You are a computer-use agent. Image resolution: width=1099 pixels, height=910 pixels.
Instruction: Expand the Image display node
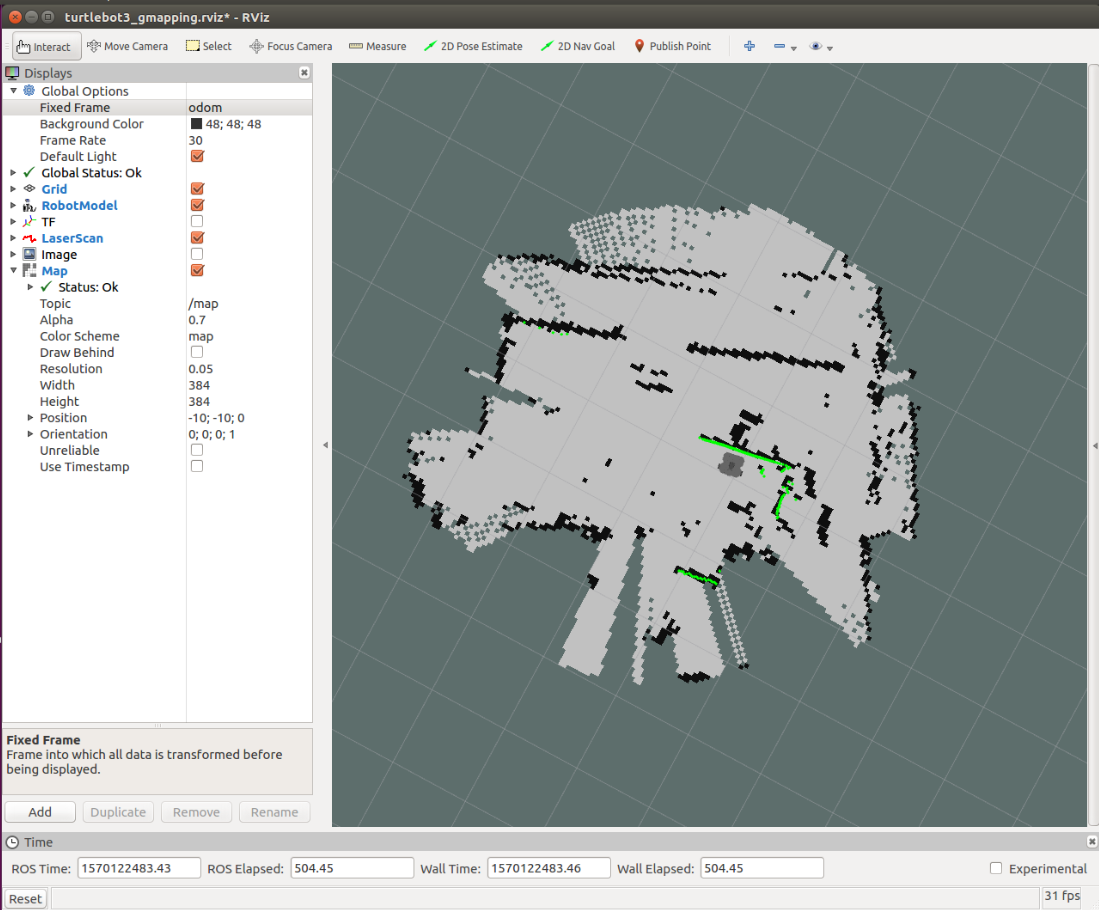[13, 254]
